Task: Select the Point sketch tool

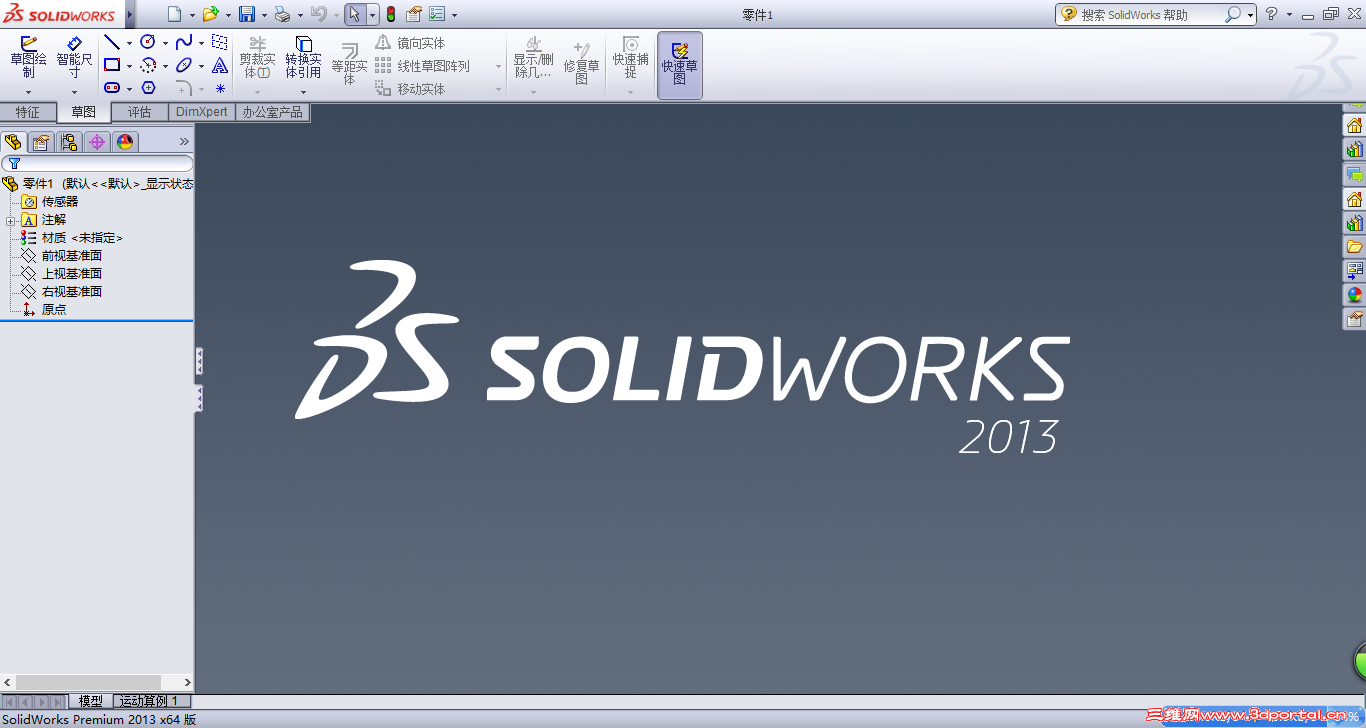Action: click(220, 88)
